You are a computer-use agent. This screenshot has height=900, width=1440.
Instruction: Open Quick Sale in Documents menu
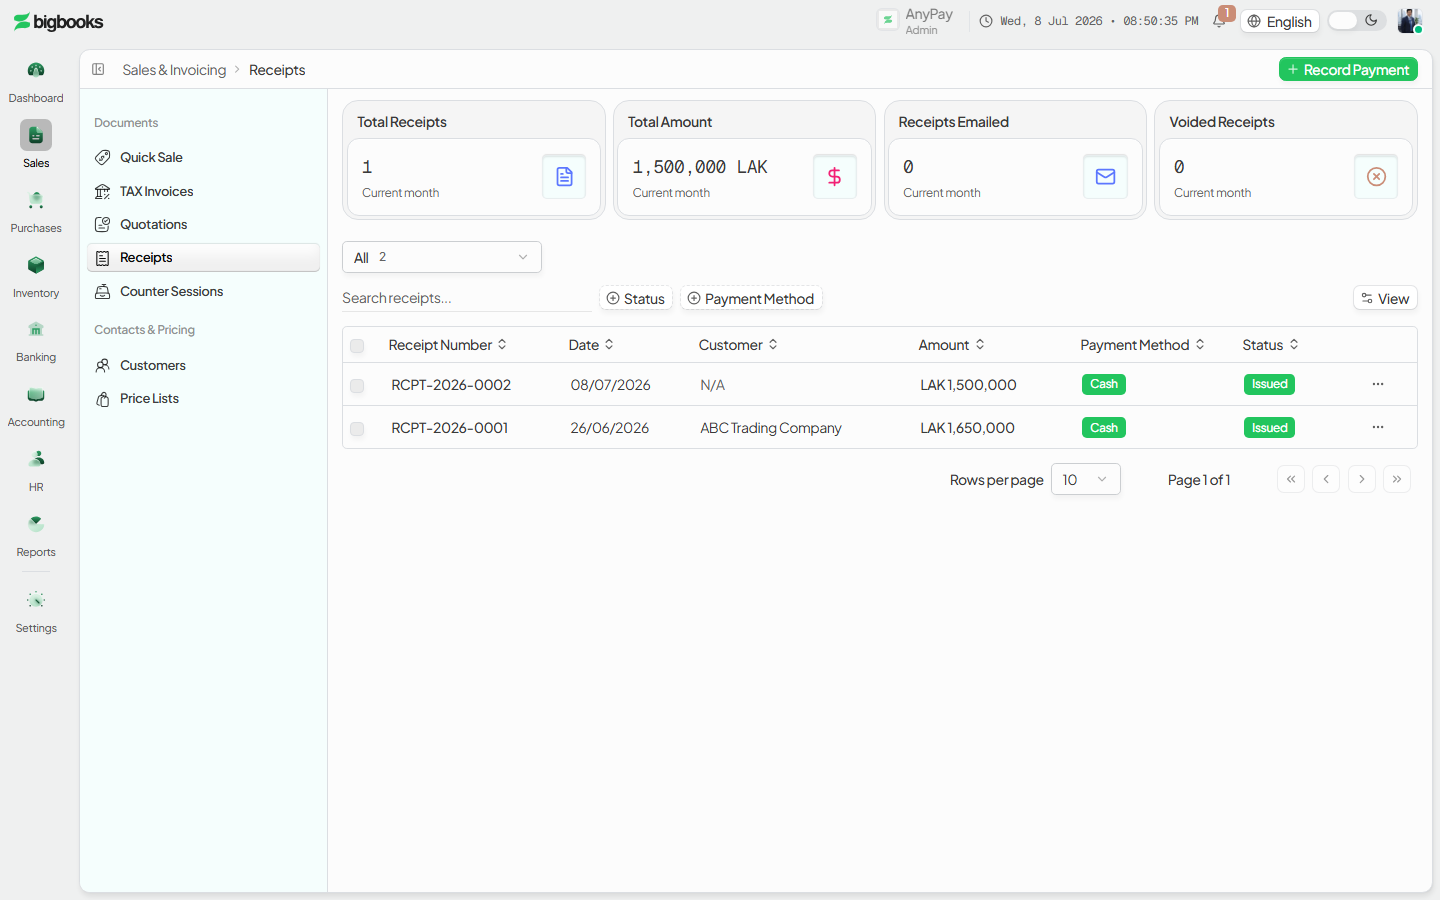tap(203, 157)
